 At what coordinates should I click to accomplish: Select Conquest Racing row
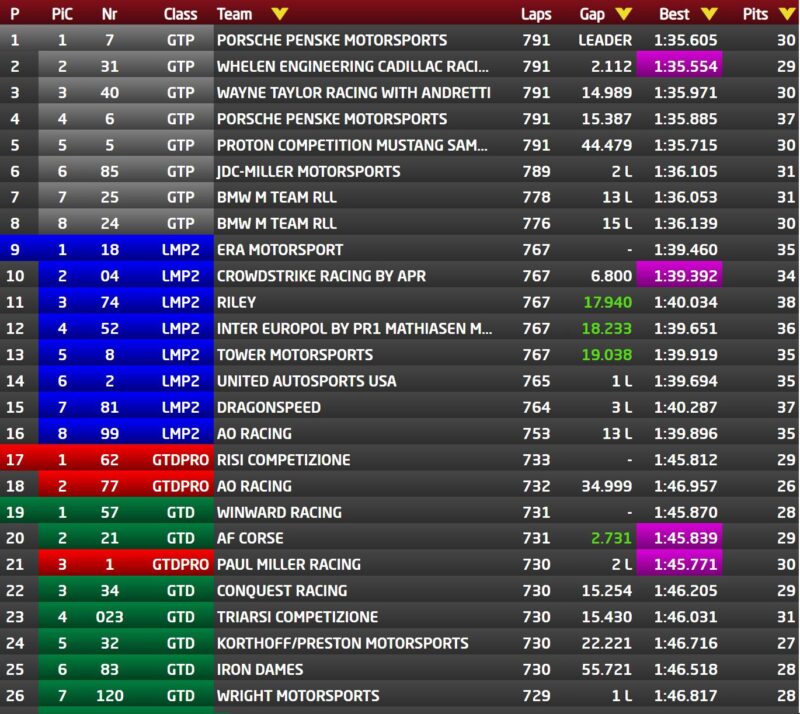(x=400, y=590)
